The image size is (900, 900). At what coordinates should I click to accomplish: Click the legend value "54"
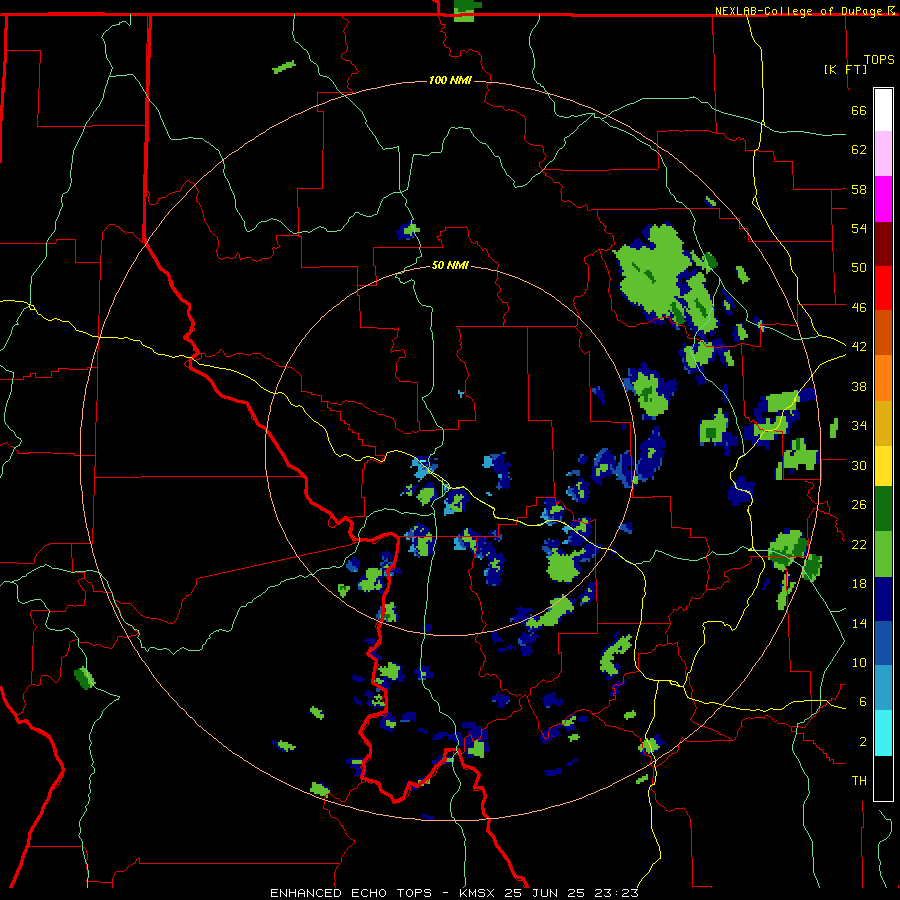[x=859, y=228]
